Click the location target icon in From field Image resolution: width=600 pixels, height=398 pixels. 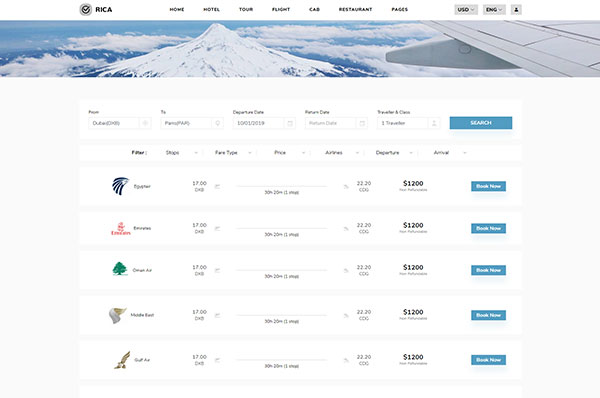point(145,123)
